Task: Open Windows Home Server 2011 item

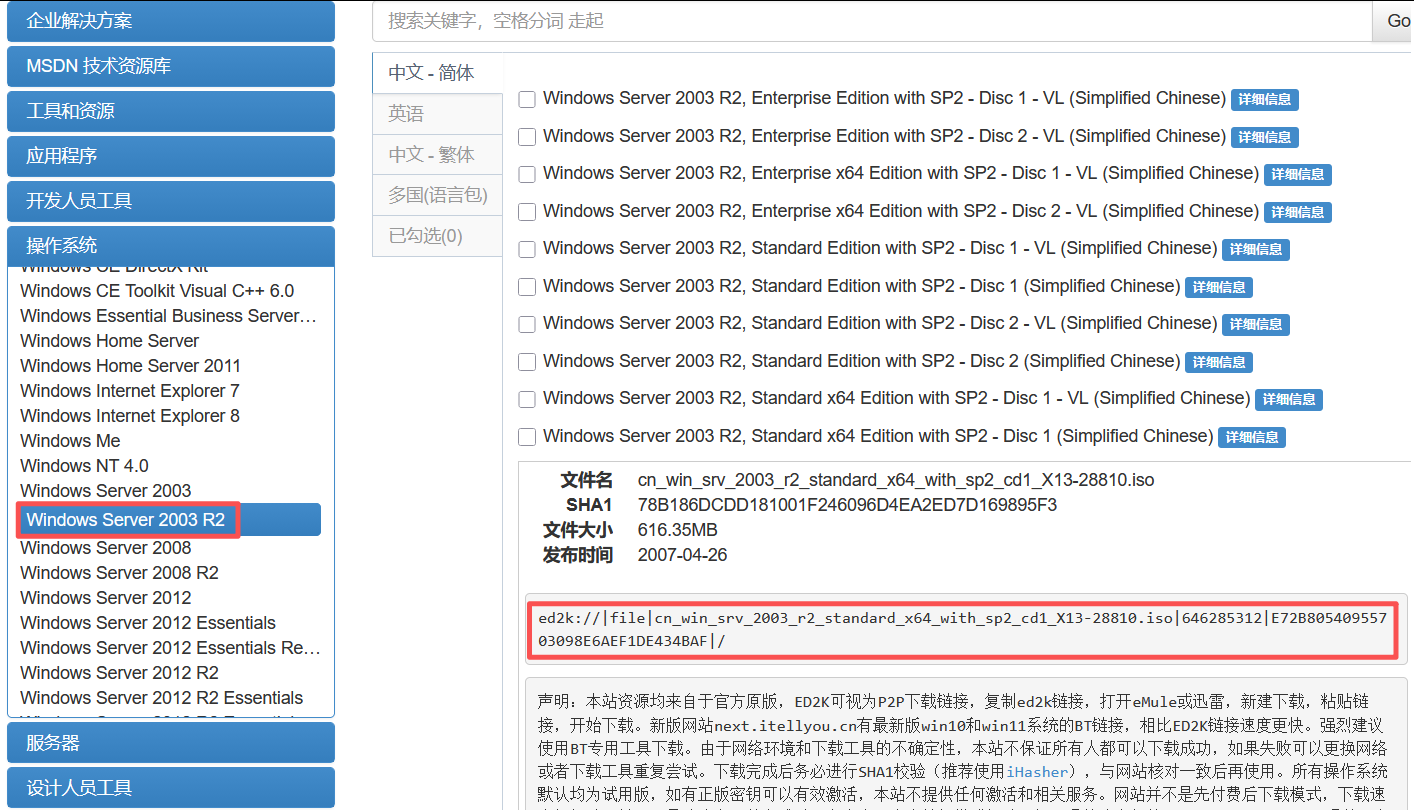Action: (130, 366)
